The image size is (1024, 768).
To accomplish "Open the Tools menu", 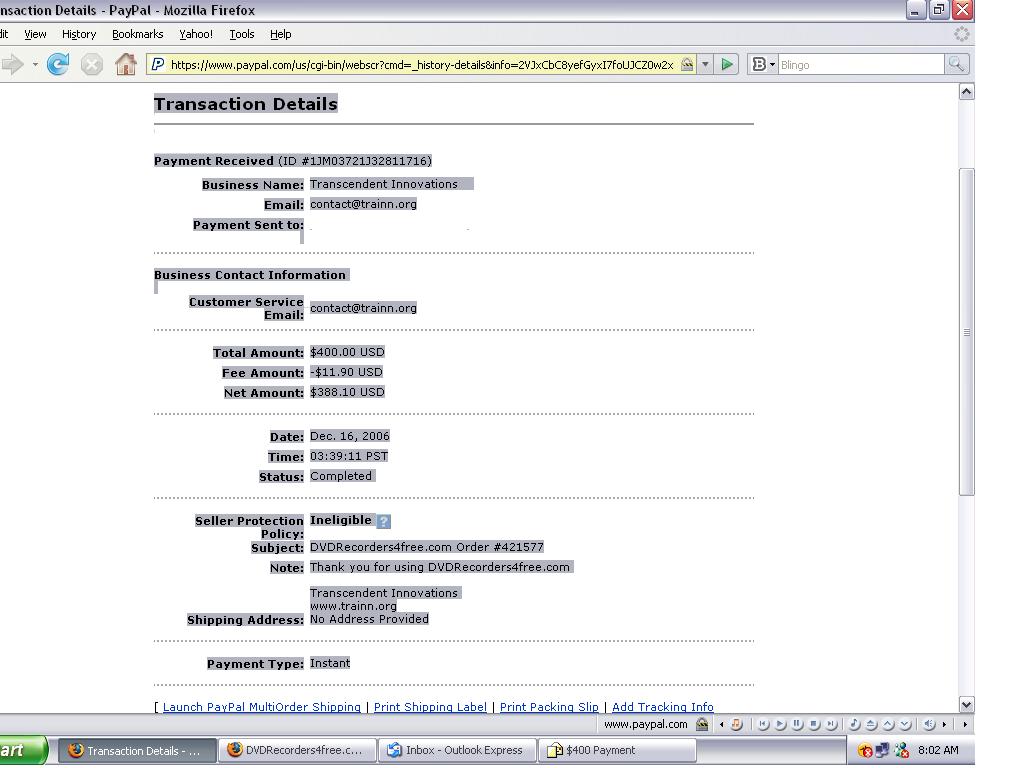I will click(242, 34).
